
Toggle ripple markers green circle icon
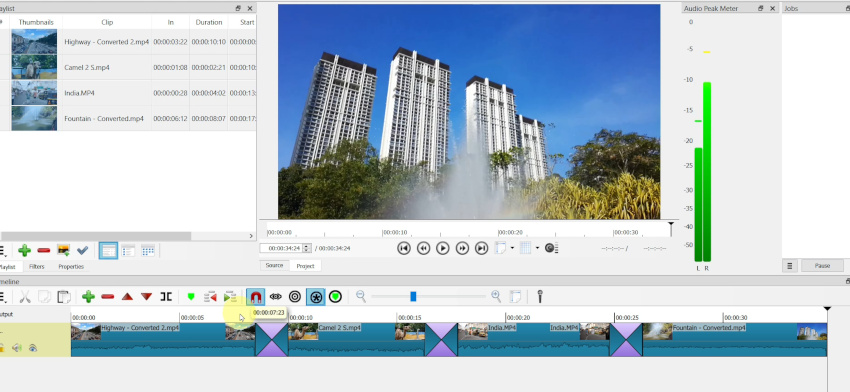coord(336,297)
